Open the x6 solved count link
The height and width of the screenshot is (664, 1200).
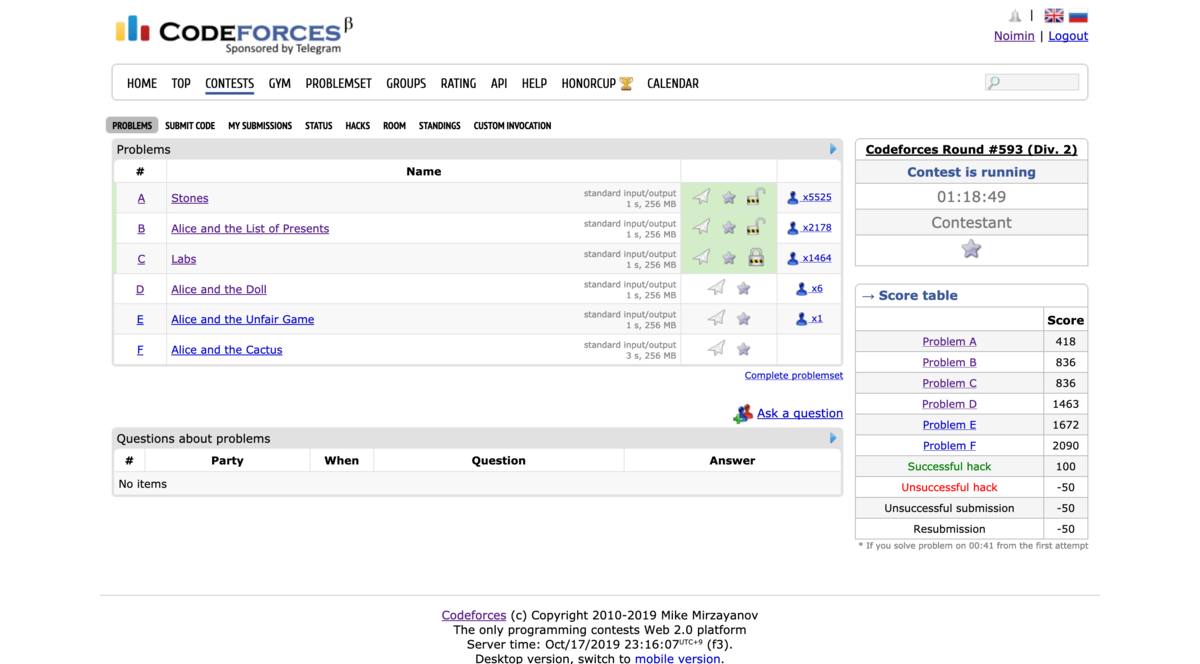click(817, 288)
